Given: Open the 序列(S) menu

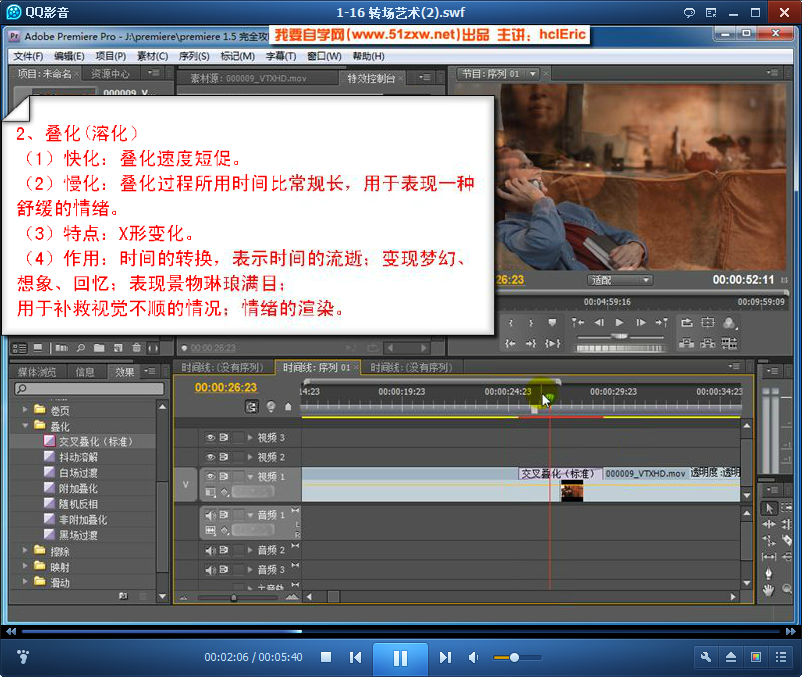Looking at the screenshot, I should 194,57.
